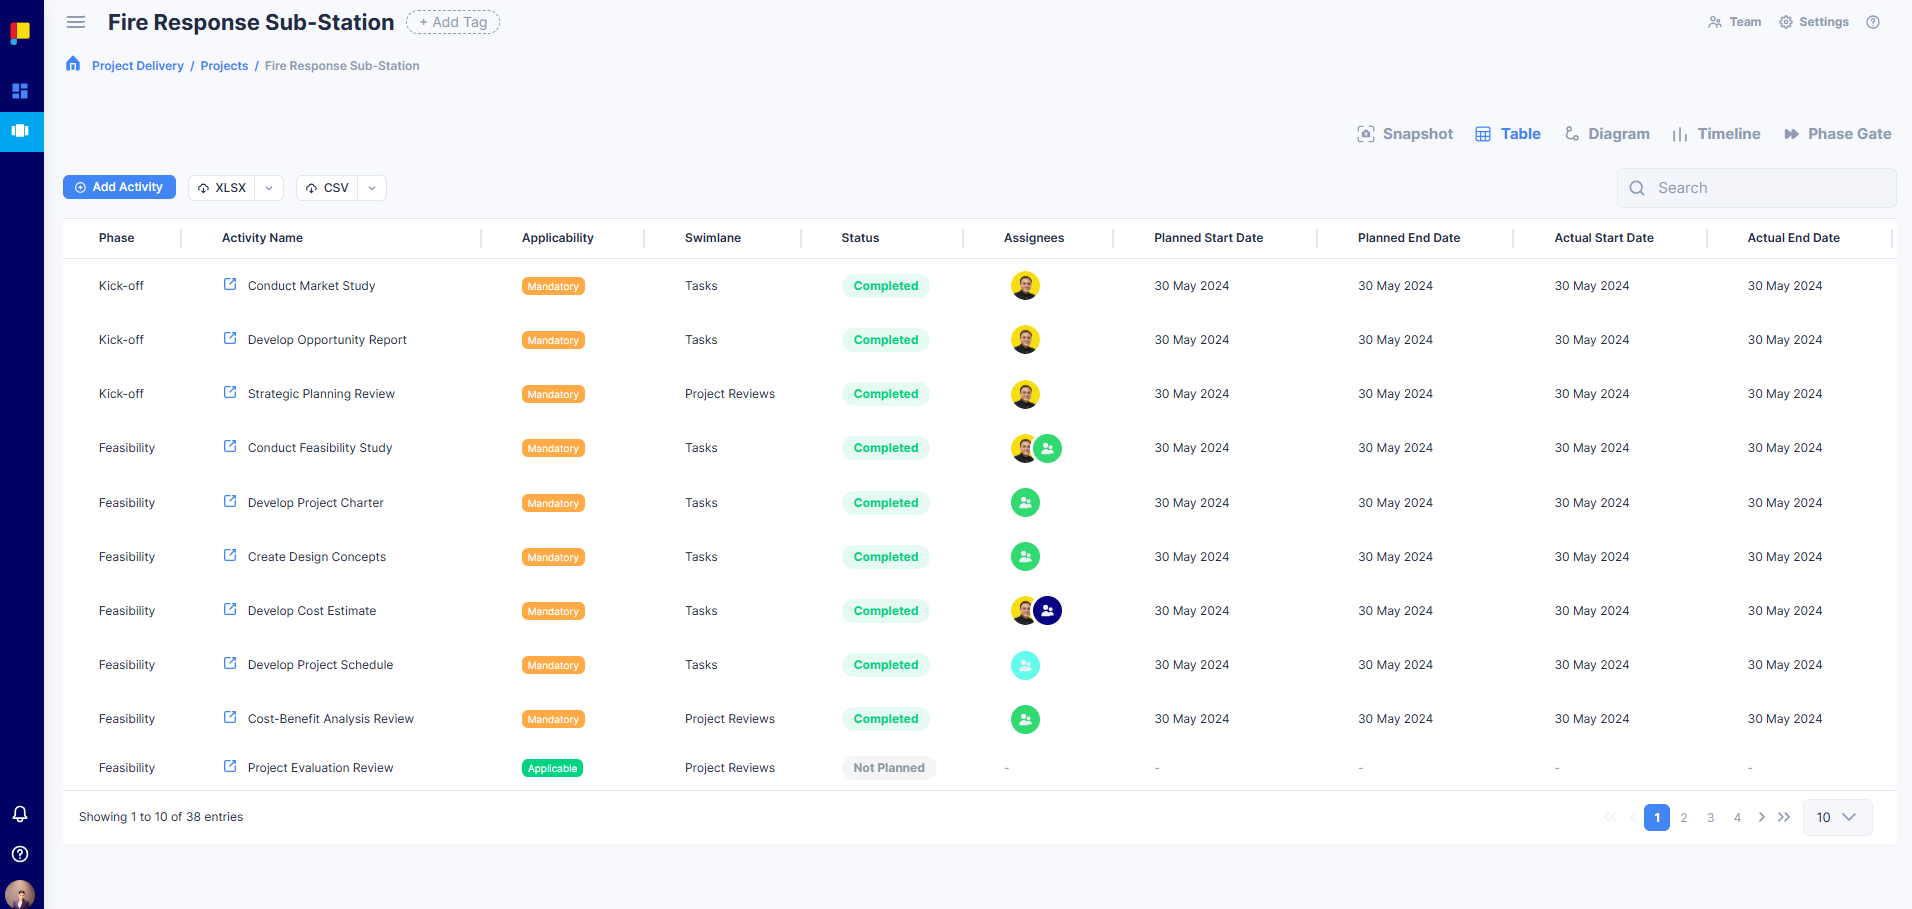The width and height of the screenshot is (1912, 909).
Task: Click the help icon beside Settings
Action: tap(1873, 22)
